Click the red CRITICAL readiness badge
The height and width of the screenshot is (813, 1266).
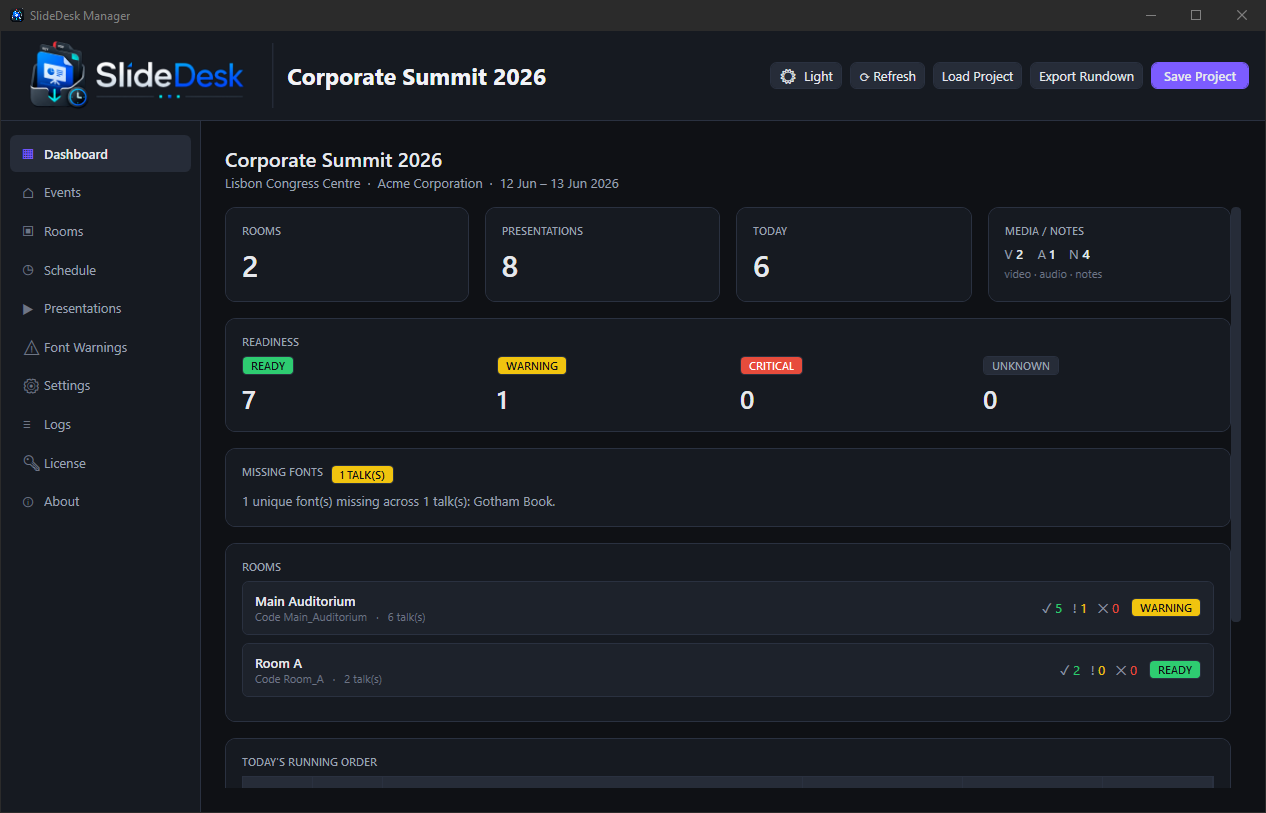coord(771,366)
